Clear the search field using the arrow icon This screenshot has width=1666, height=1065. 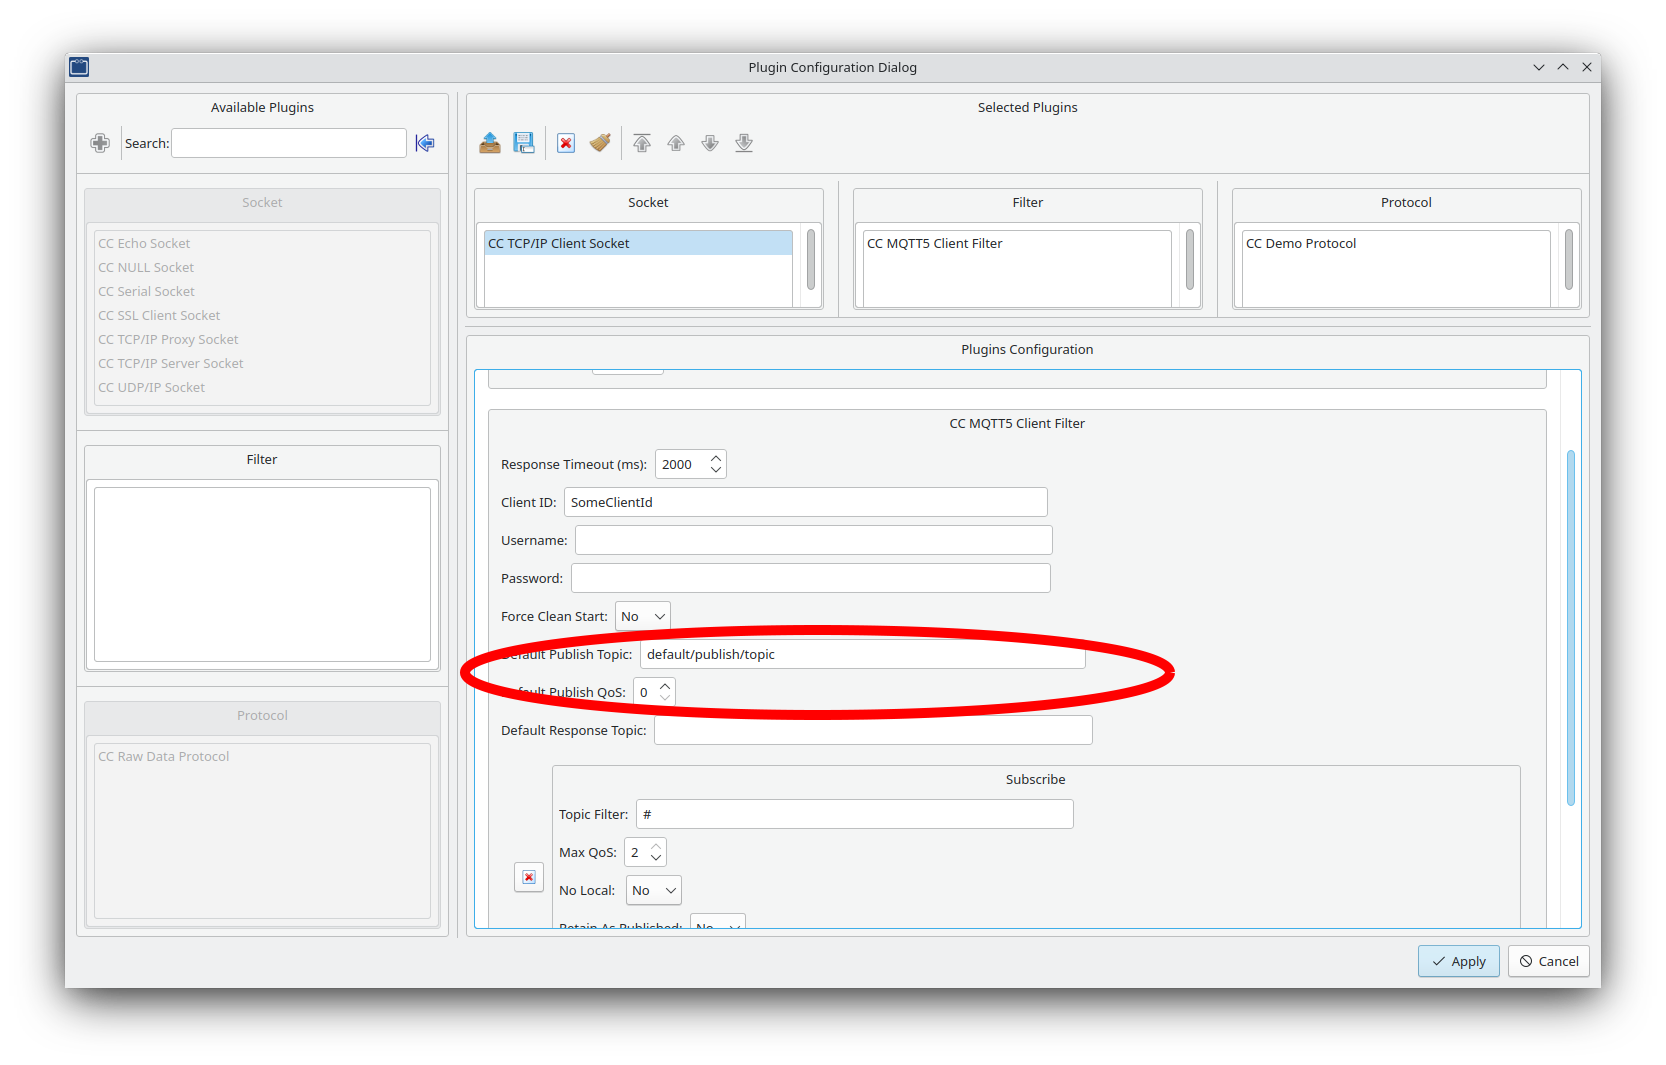pyautogui.click(x=424, y=143)
